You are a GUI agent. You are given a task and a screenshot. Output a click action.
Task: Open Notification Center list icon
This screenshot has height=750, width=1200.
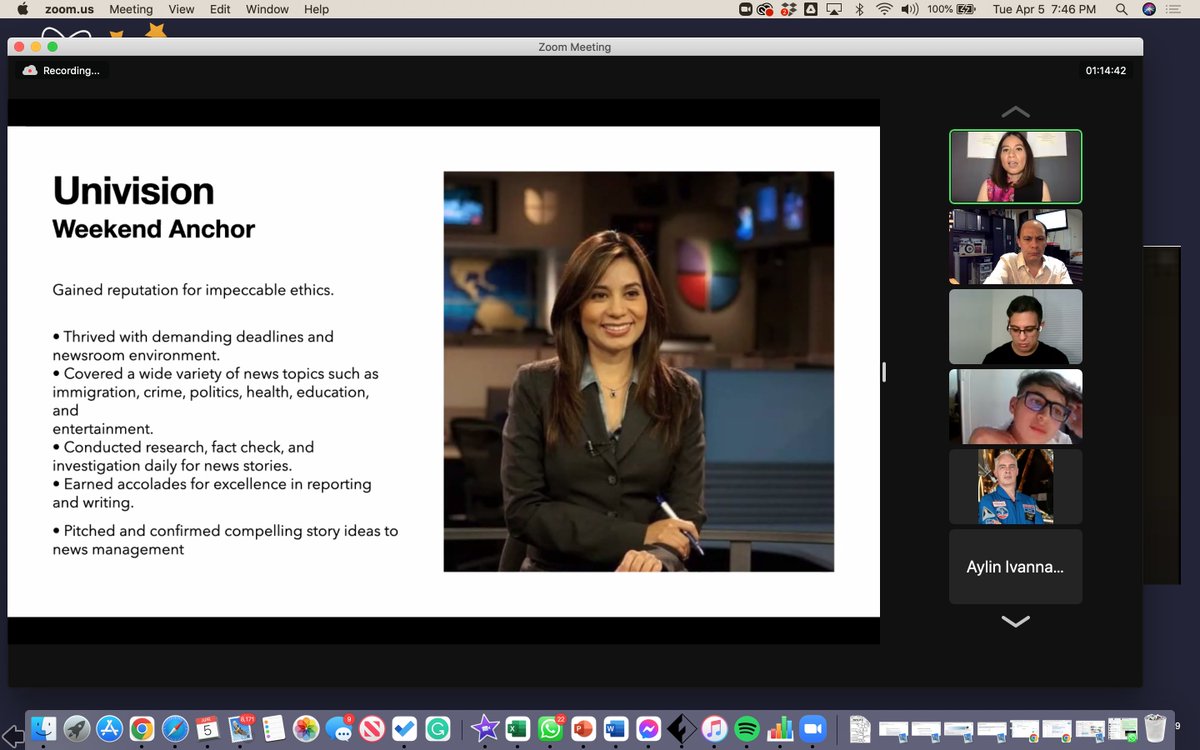click(1174, 9)
